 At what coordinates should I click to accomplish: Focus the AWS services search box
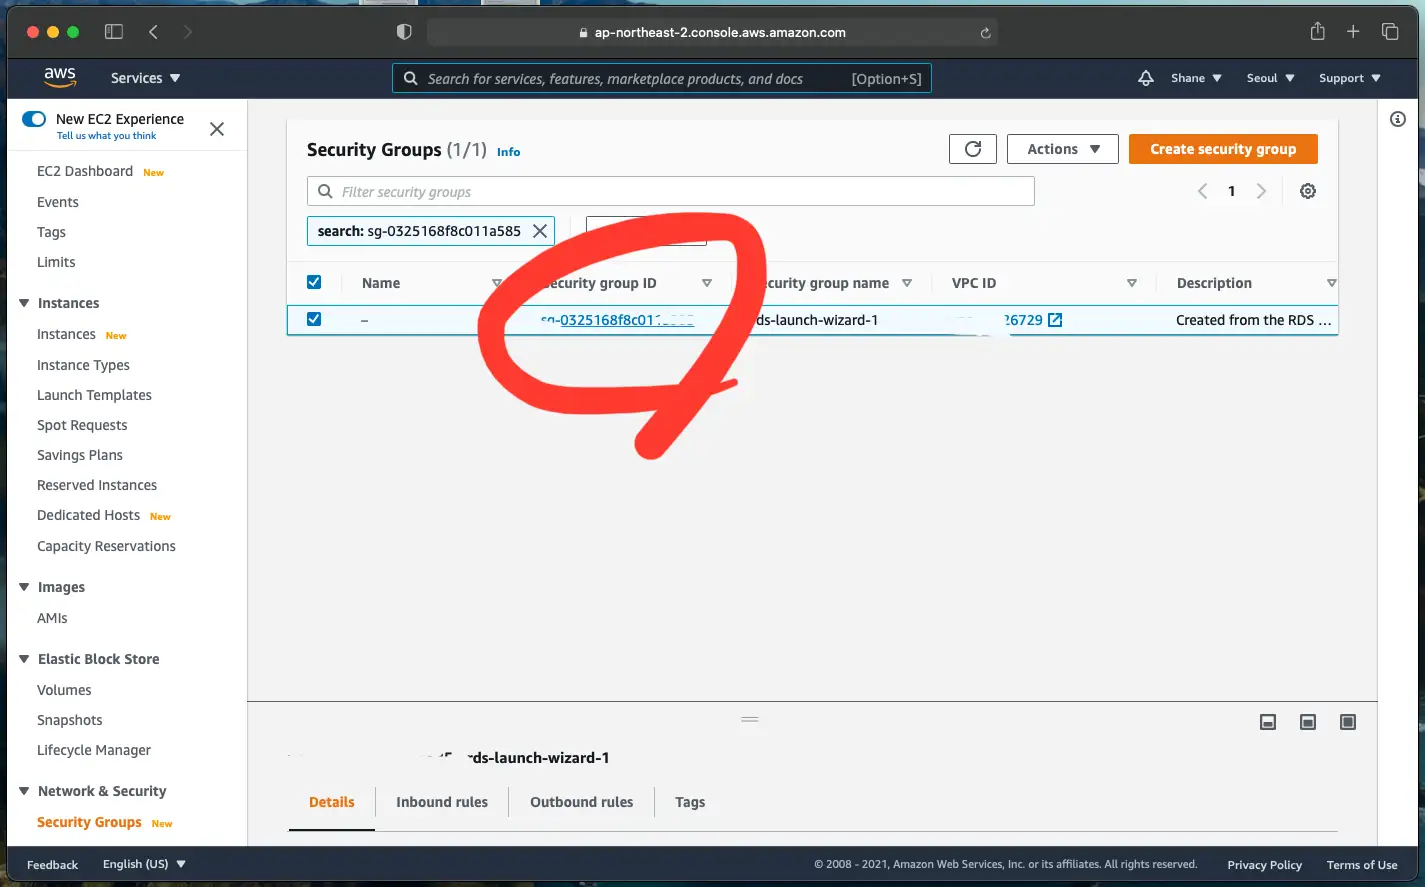tap(662, 78)
